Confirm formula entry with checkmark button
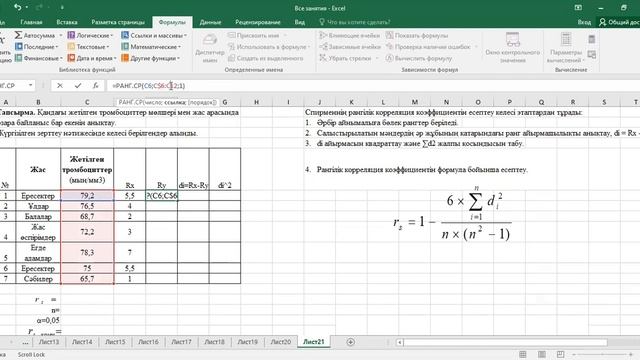This screenshot has width=640, height=360. [x=78, y=86]
